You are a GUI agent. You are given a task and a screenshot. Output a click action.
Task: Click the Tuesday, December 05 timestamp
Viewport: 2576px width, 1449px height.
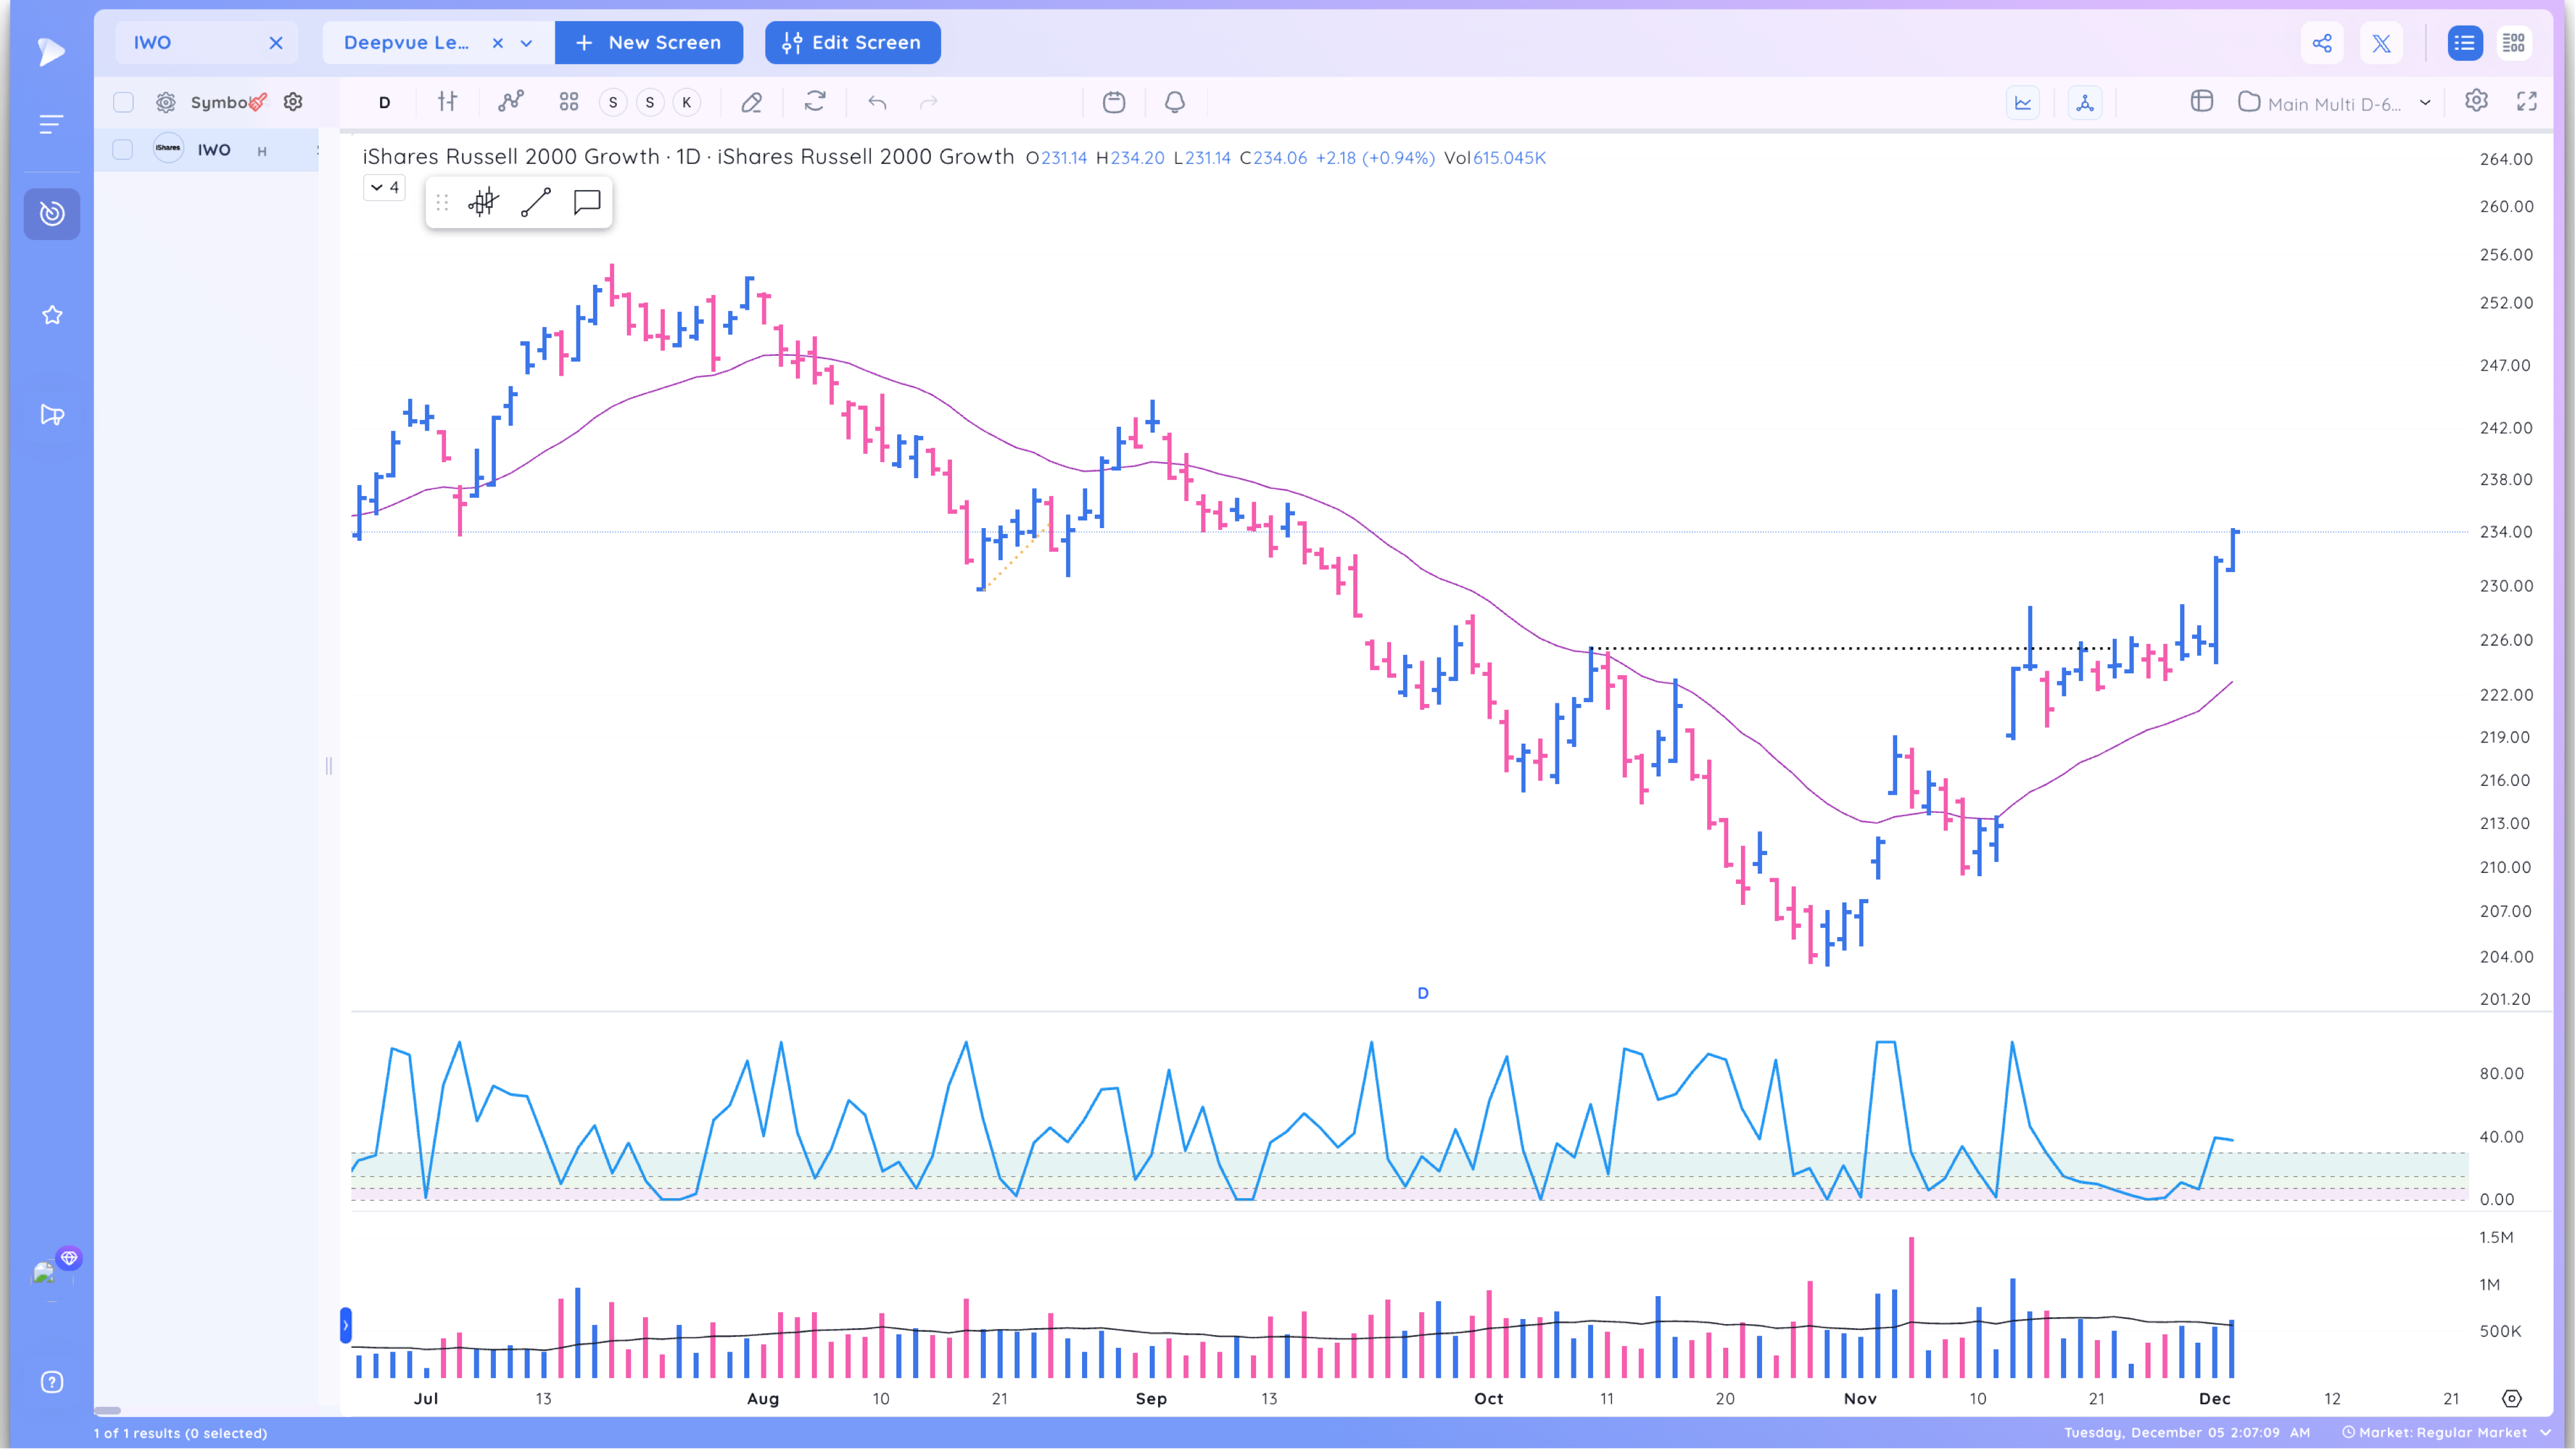(2188, 1432)
